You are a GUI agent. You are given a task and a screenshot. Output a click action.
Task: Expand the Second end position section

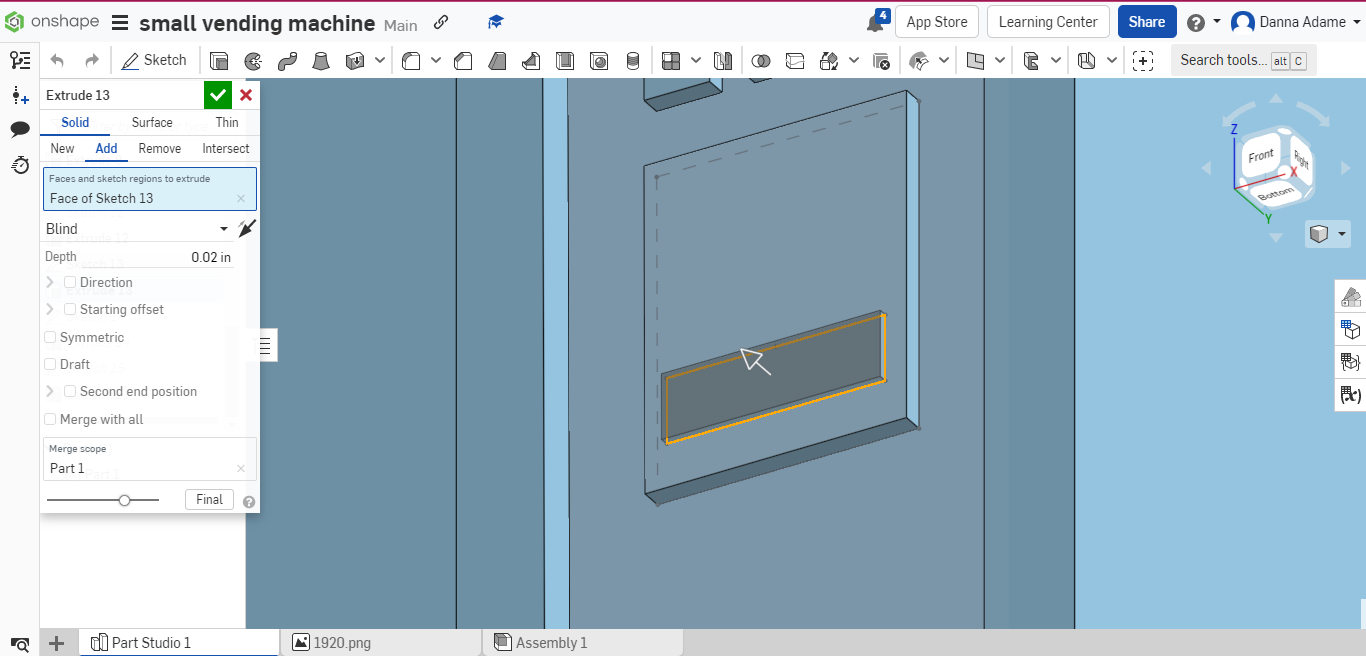(49, 391)
